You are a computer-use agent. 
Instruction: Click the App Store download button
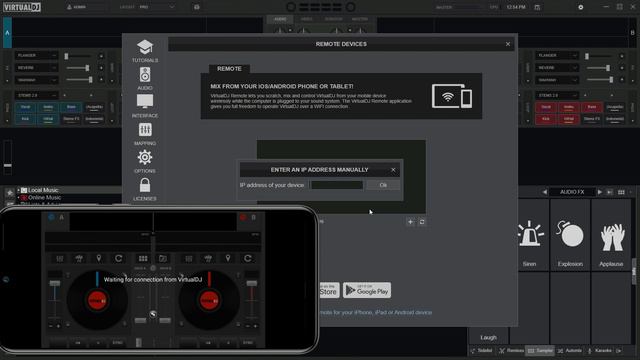click(x=329, y=290)
